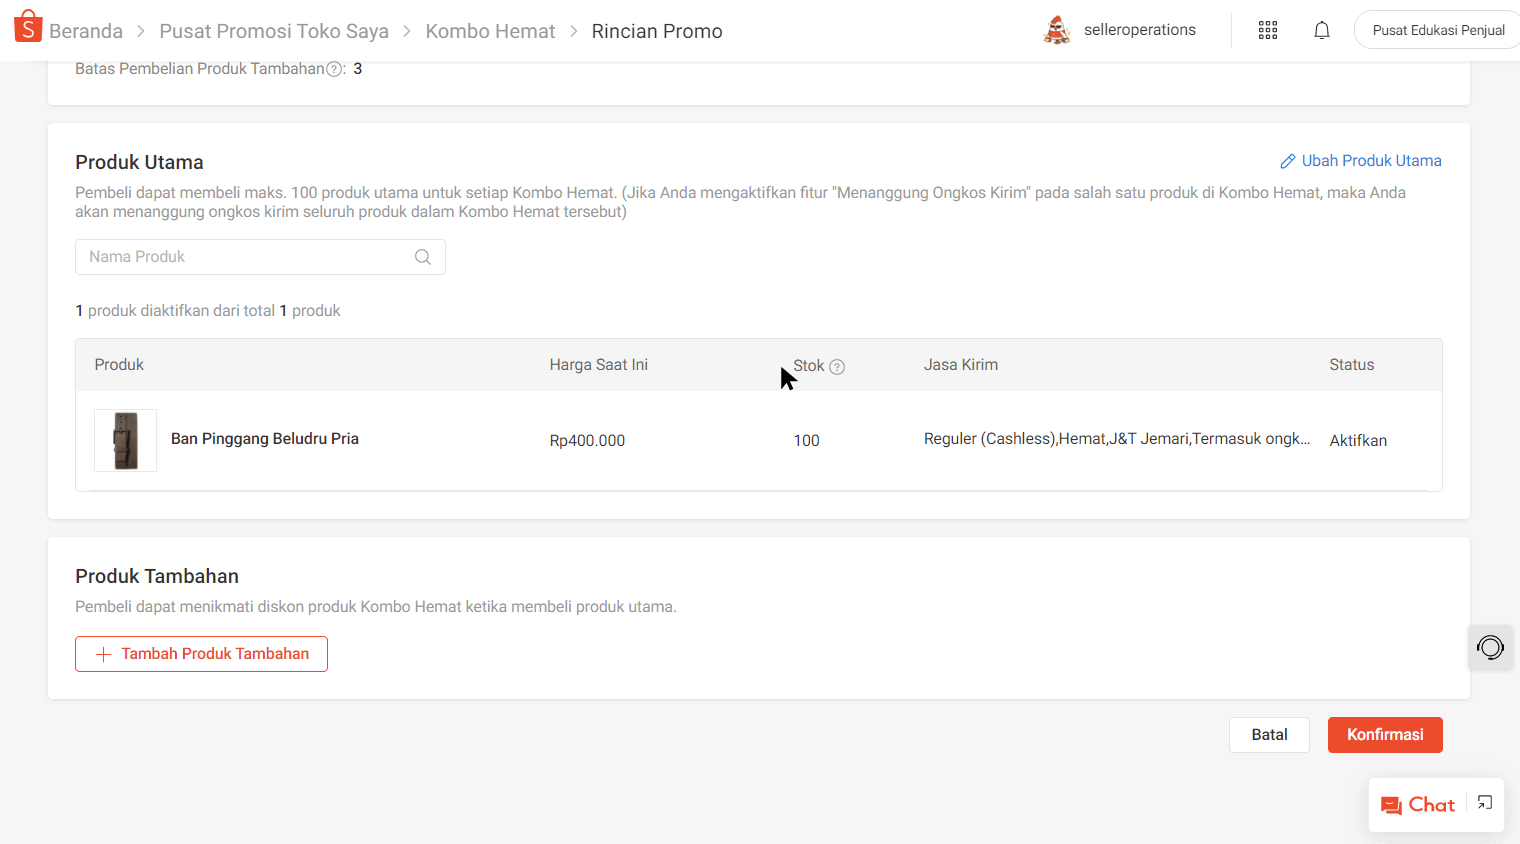1520x844 pixels.
Task: Click help icon beside Batas Pembelian Produk Tambahan
Action: (x=335, y=69)
